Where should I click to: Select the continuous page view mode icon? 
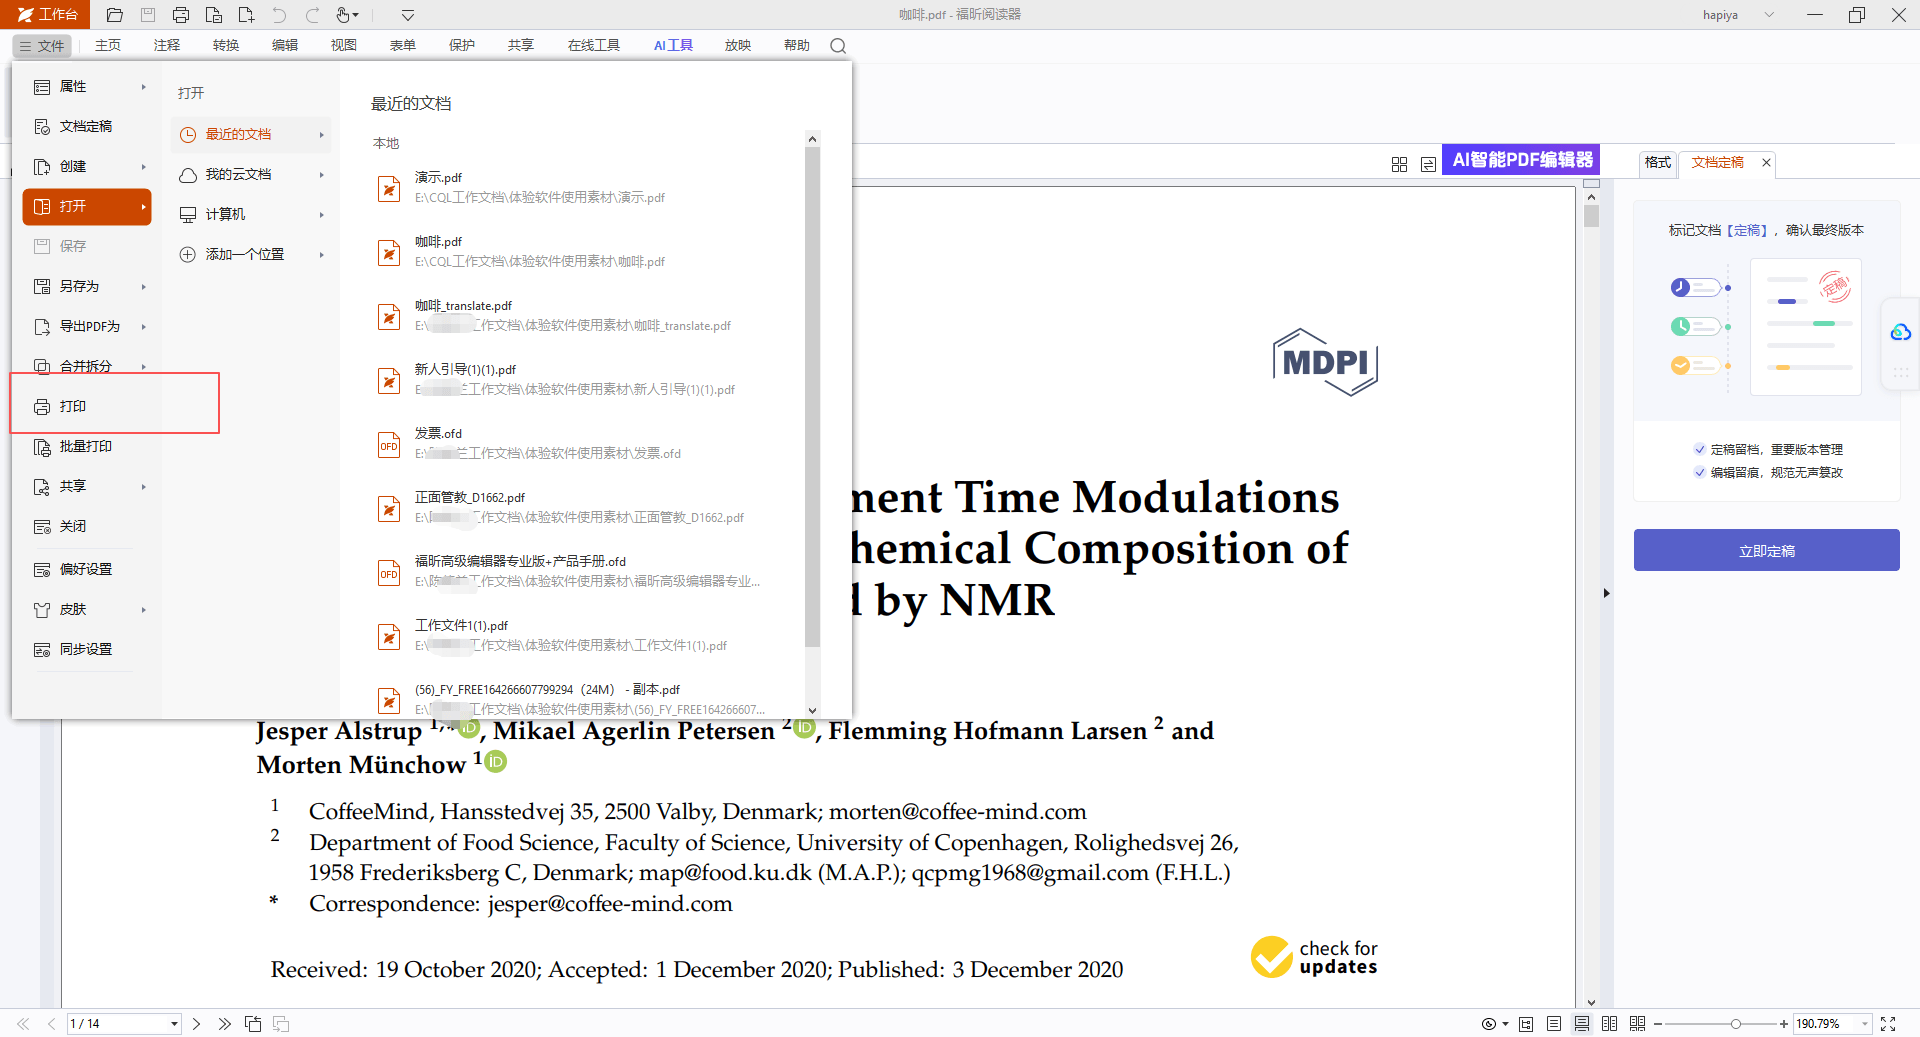click(x=1581, y=1024)
